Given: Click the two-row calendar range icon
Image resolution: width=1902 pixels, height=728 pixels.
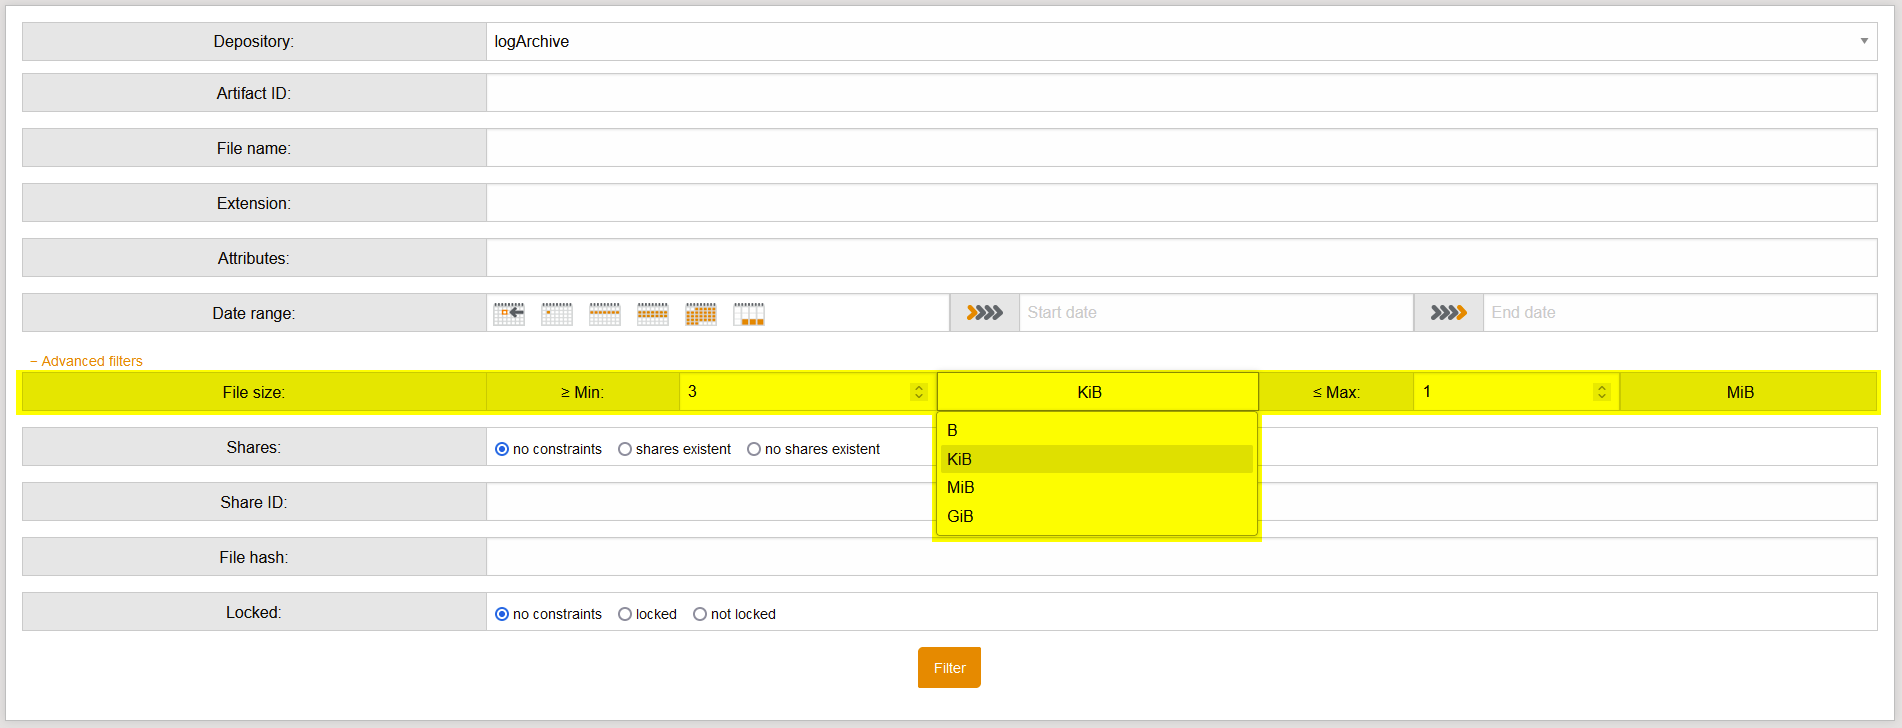Looking at the screenshot, I should [x=653, y=314].
